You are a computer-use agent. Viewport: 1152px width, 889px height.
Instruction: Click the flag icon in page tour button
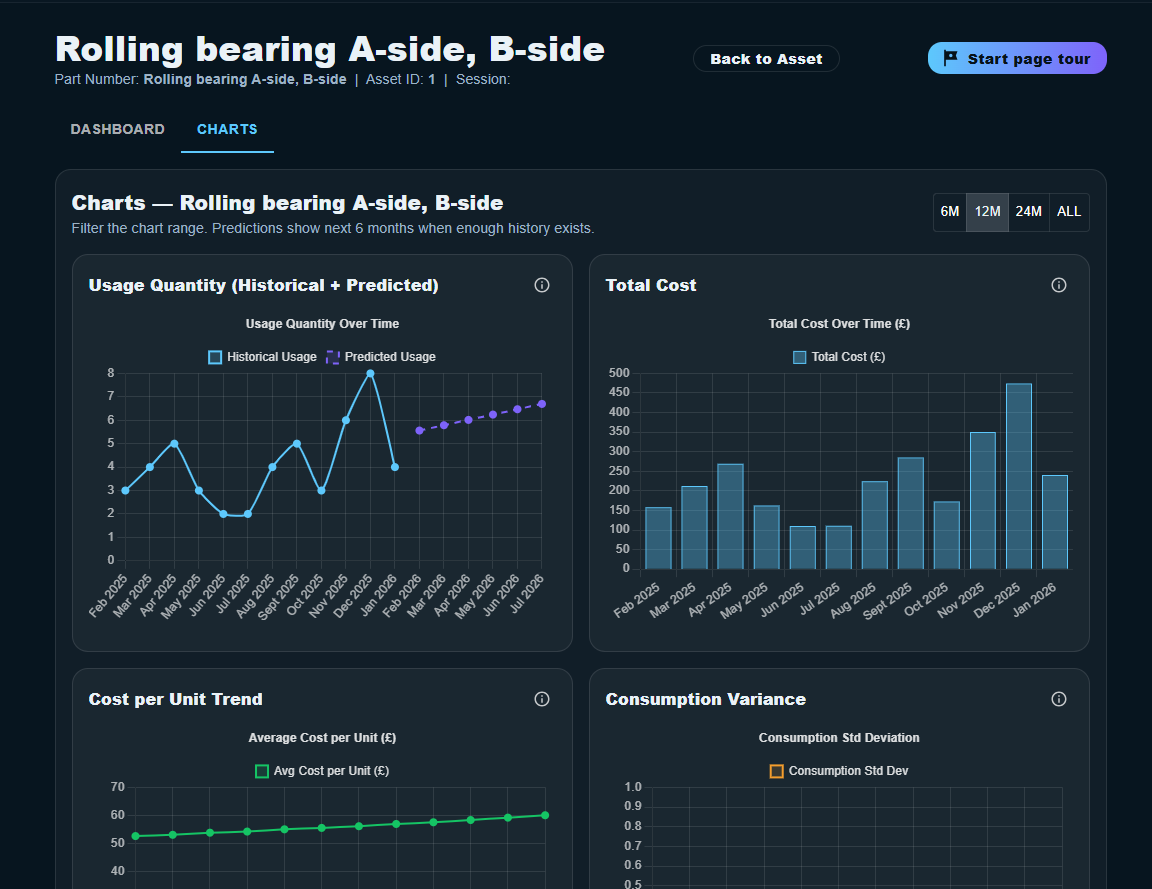[950, 59]
